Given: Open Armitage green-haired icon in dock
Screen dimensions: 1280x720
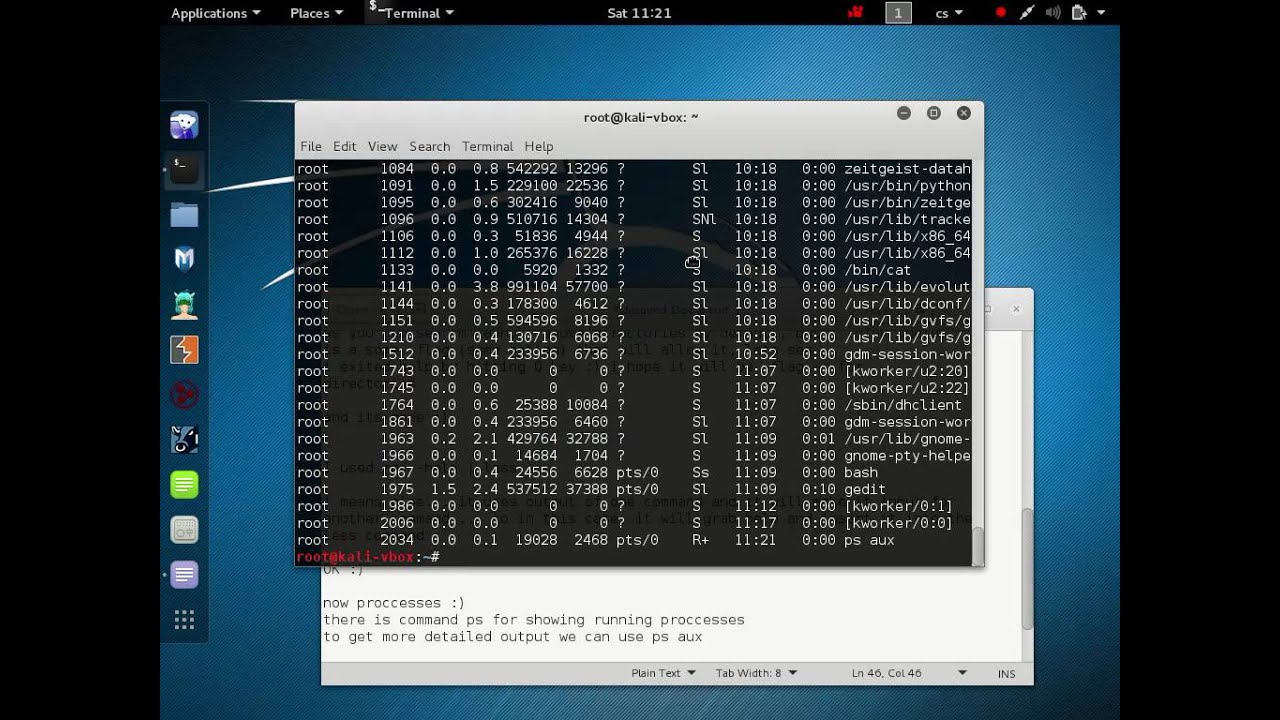Looking at the screenshot, I should 184,305.
